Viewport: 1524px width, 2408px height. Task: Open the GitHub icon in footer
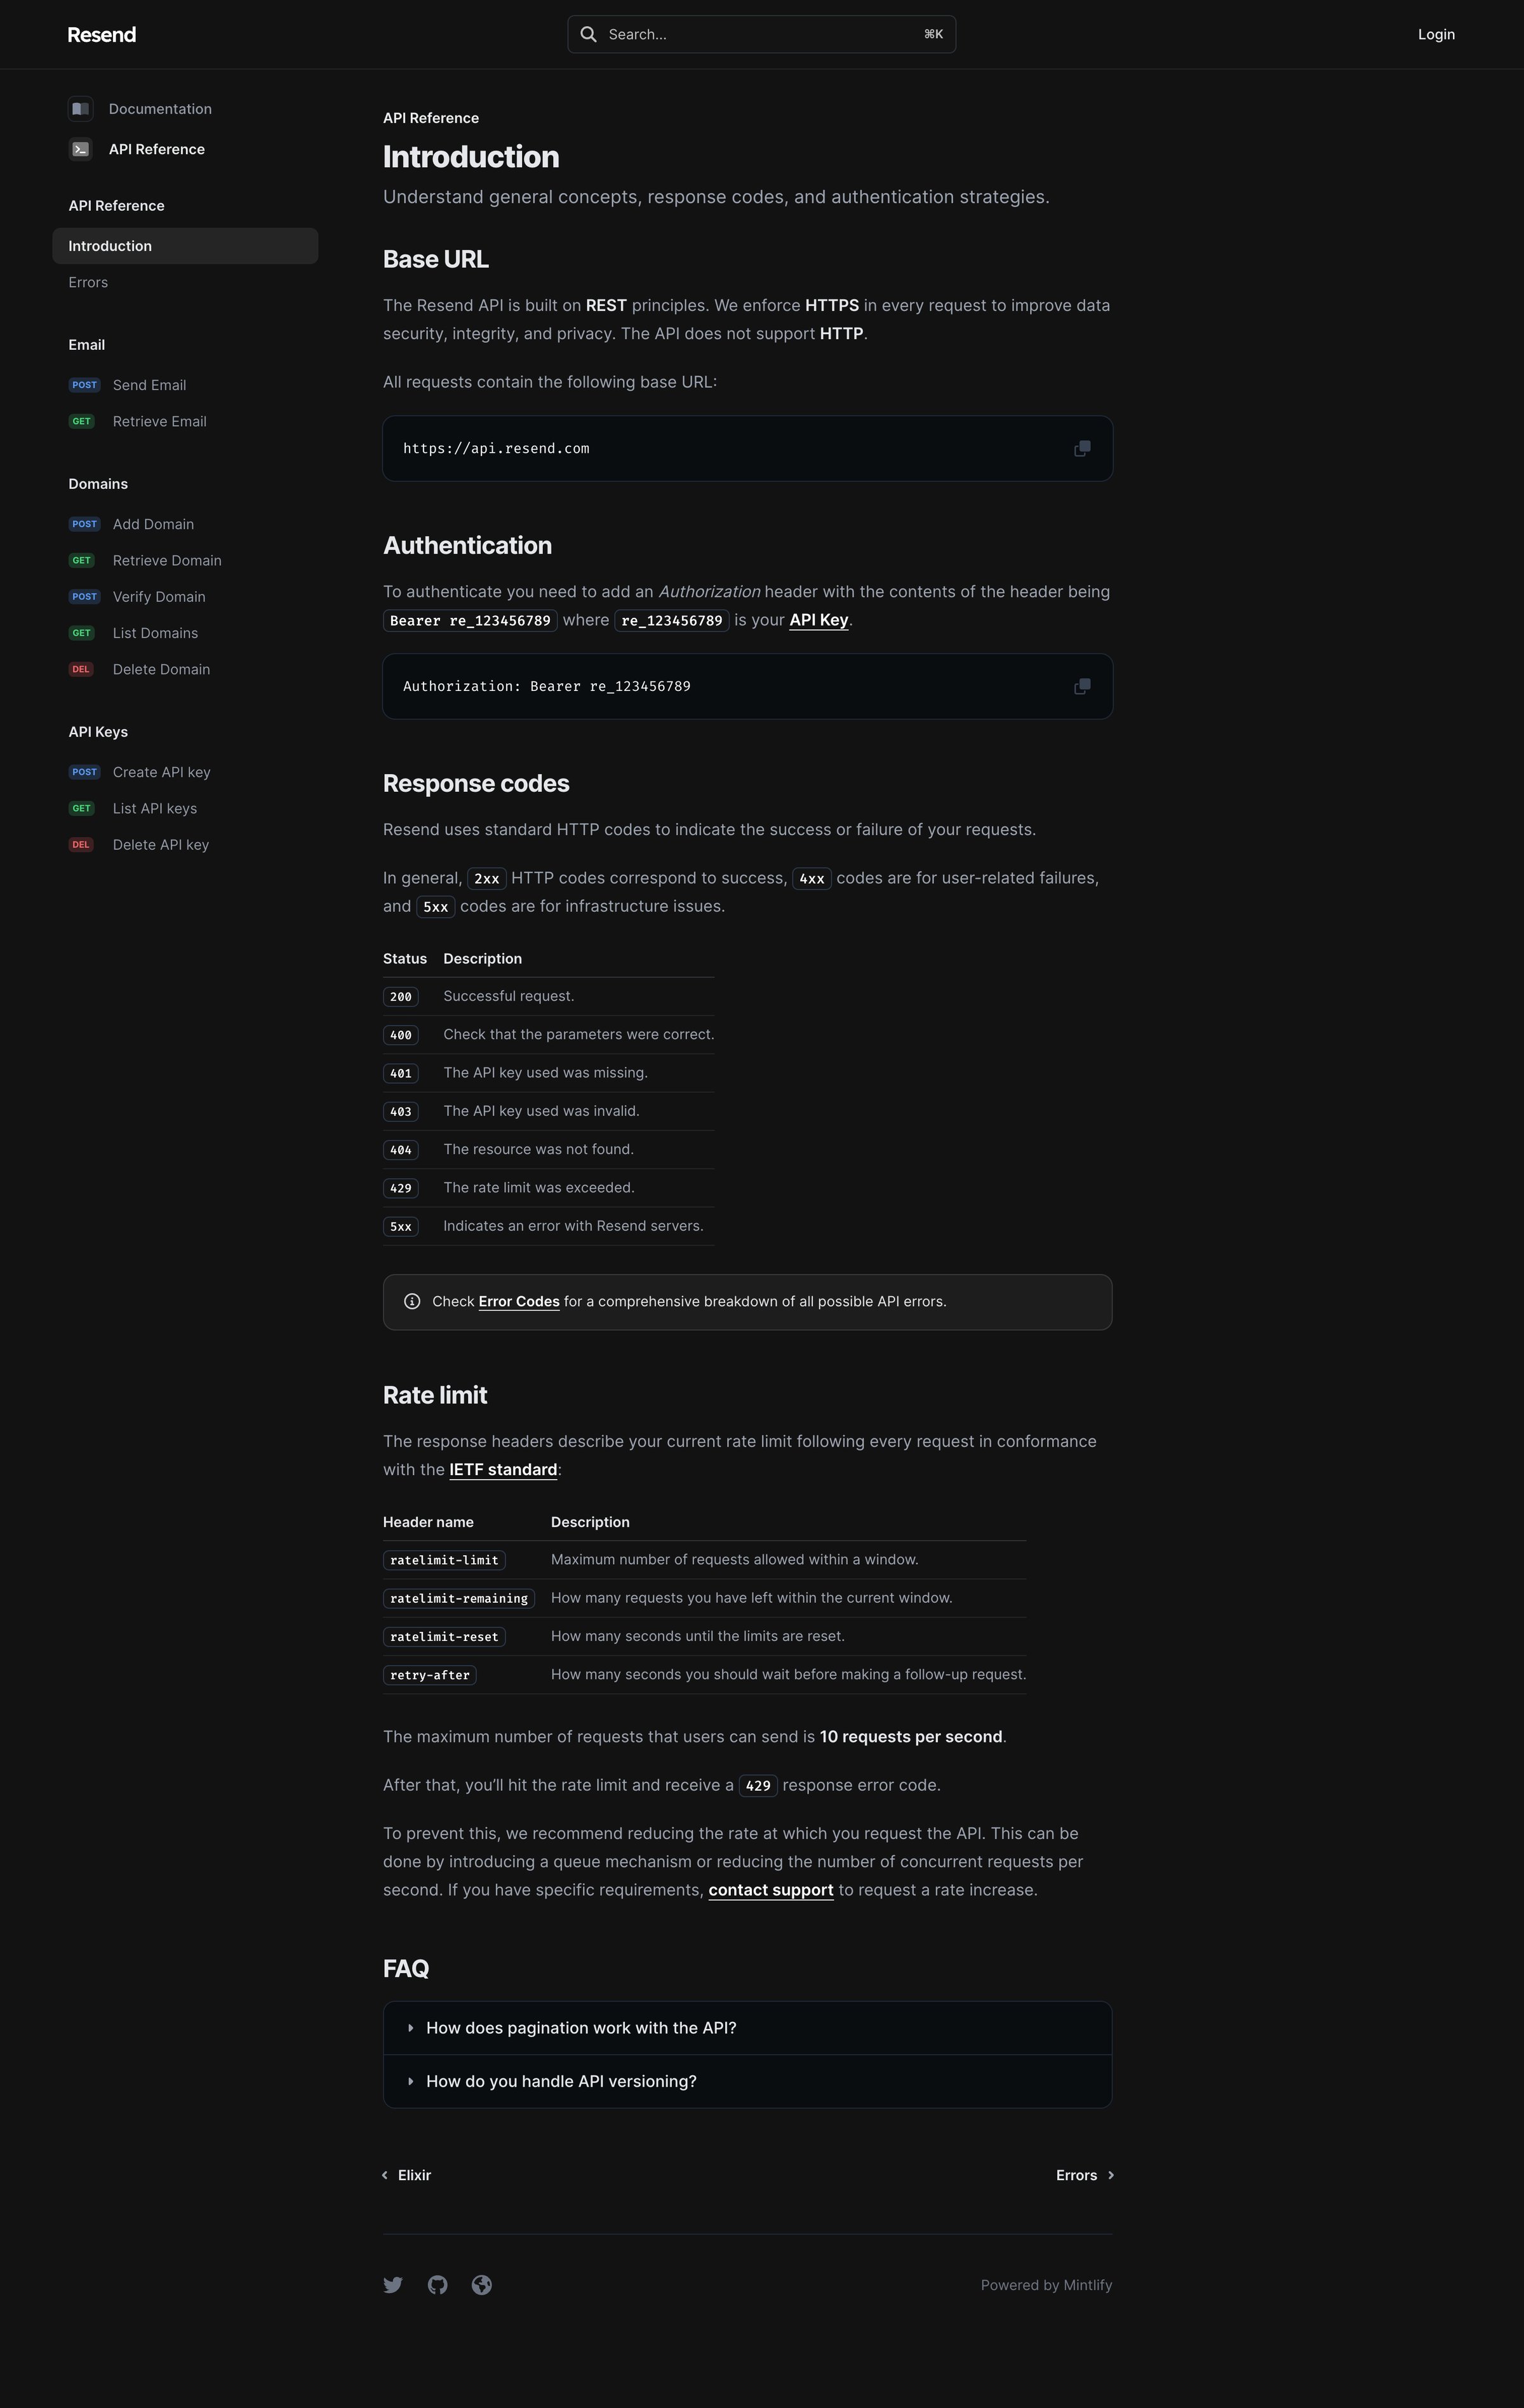tap(437, 2285)
